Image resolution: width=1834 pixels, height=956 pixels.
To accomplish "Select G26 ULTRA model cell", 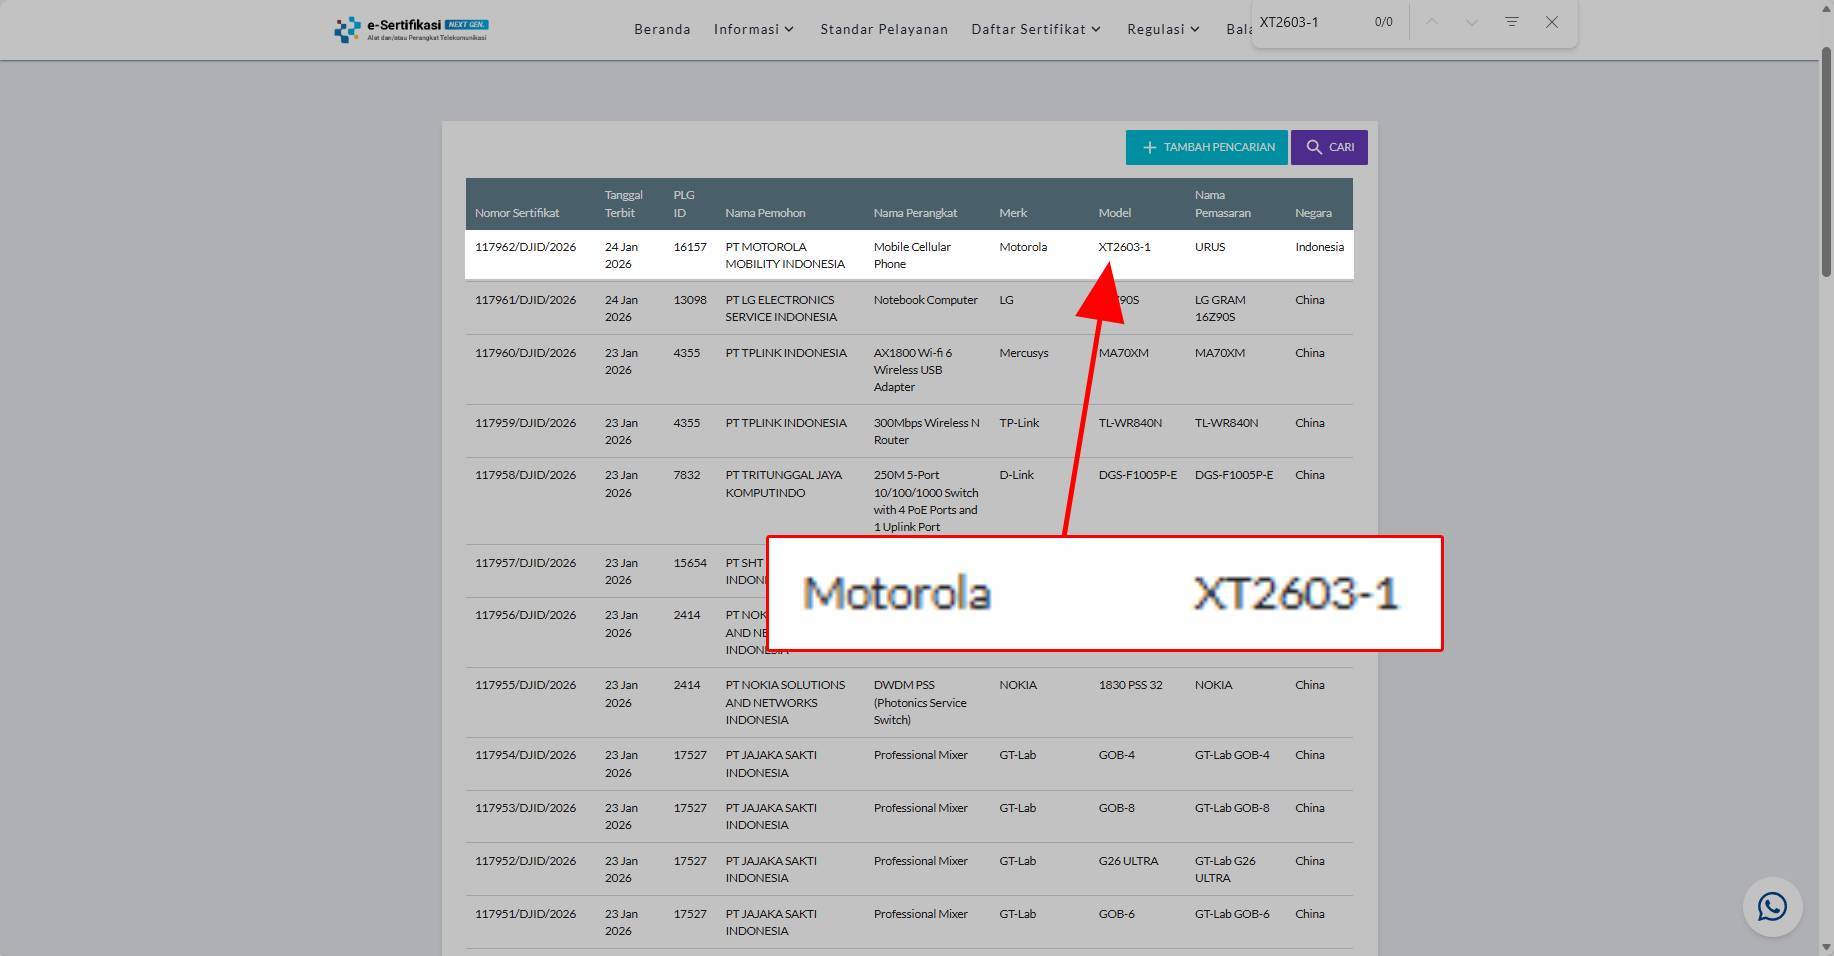I will point(1128,861).
